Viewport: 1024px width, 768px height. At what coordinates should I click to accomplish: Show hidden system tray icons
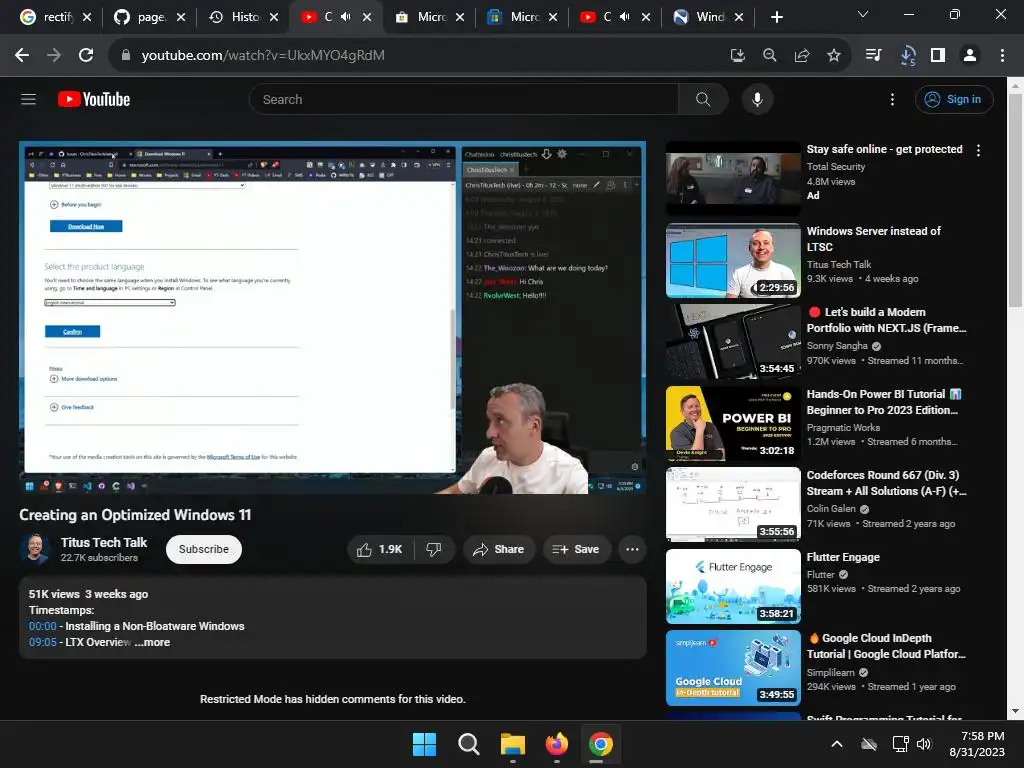[x=837, y=744]
